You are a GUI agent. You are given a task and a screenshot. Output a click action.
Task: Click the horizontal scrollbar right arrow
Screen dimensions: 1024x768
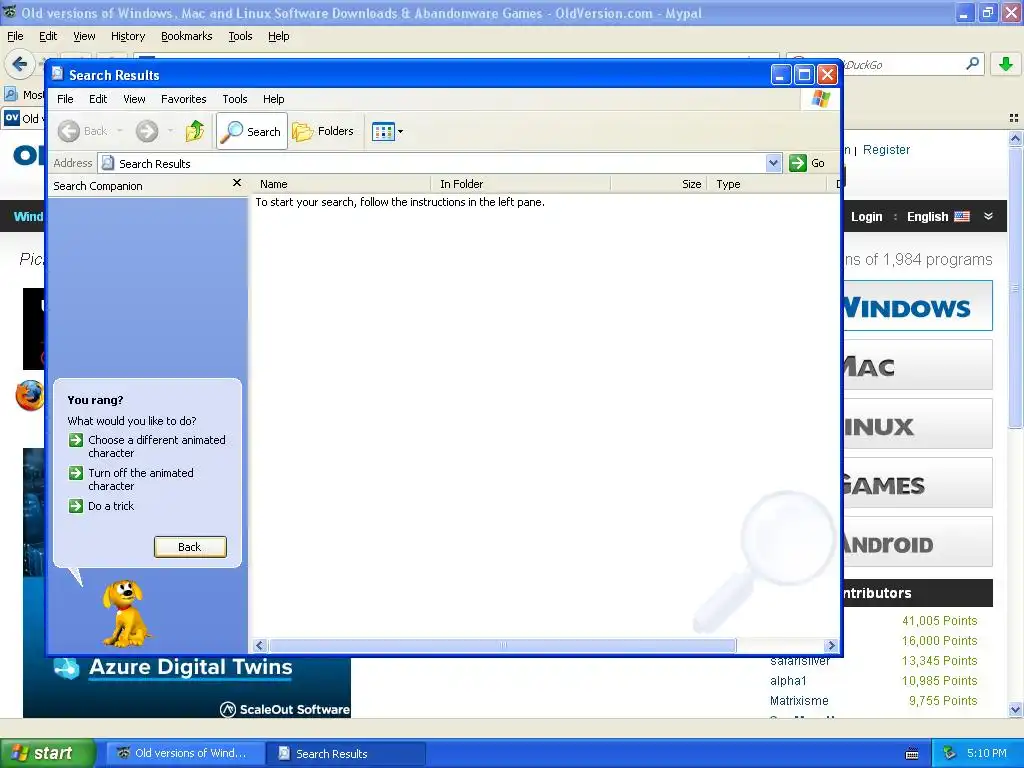pyautogui.click(x=831, y=645)
